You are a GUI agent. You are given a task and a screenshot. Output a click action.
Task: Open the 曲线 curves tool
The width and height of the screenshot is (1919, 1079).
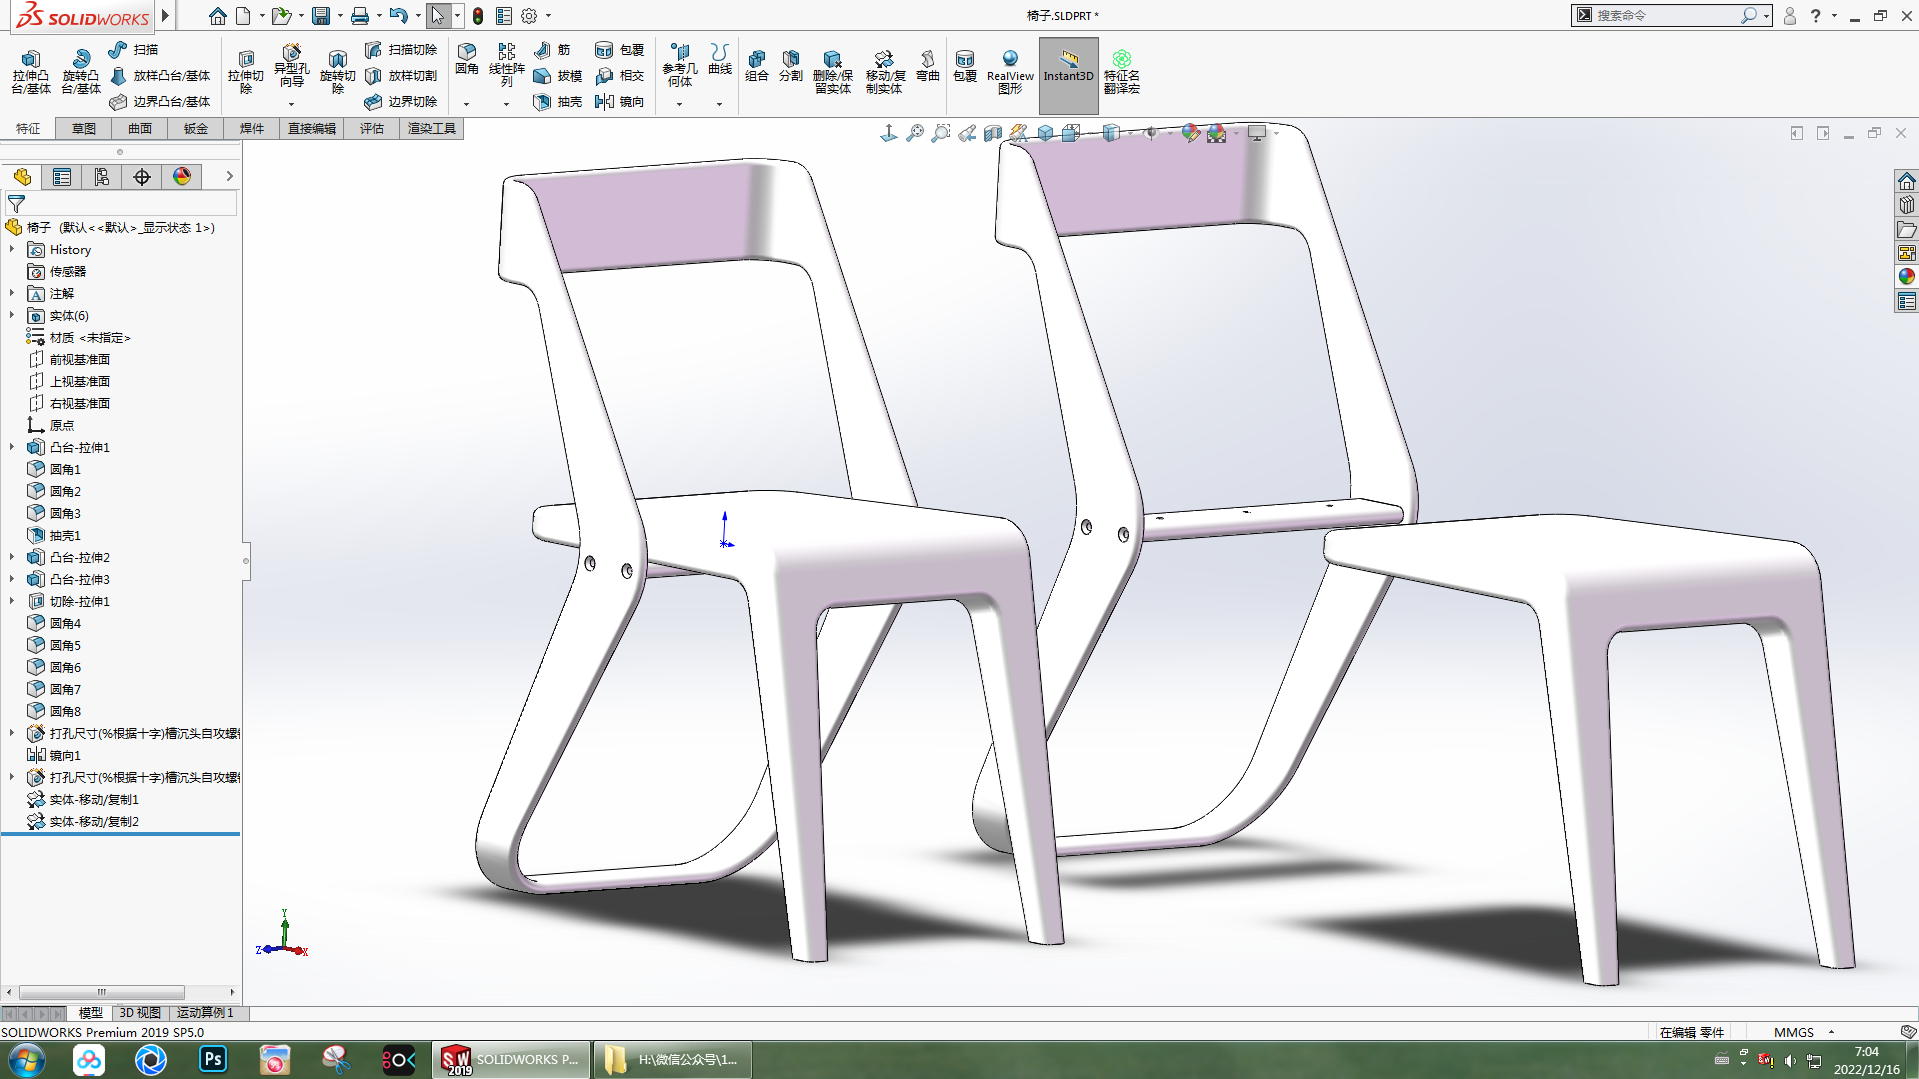pos(719,60)
